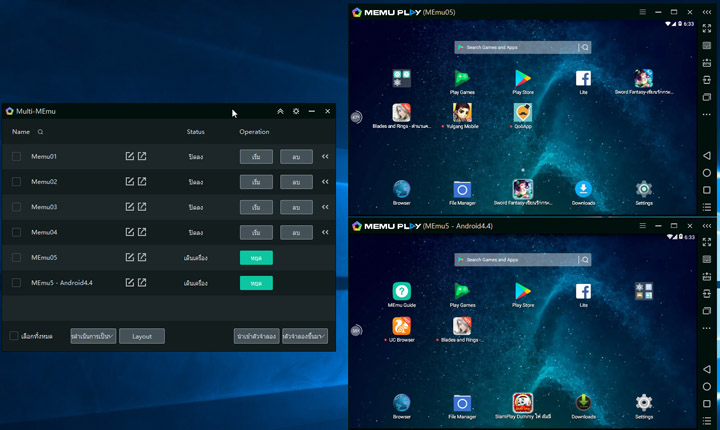The width and height of the screenshot is (720, 430).
Task: Tap Android home circle in Android4.4 sidebar
Action: point(707,386)
